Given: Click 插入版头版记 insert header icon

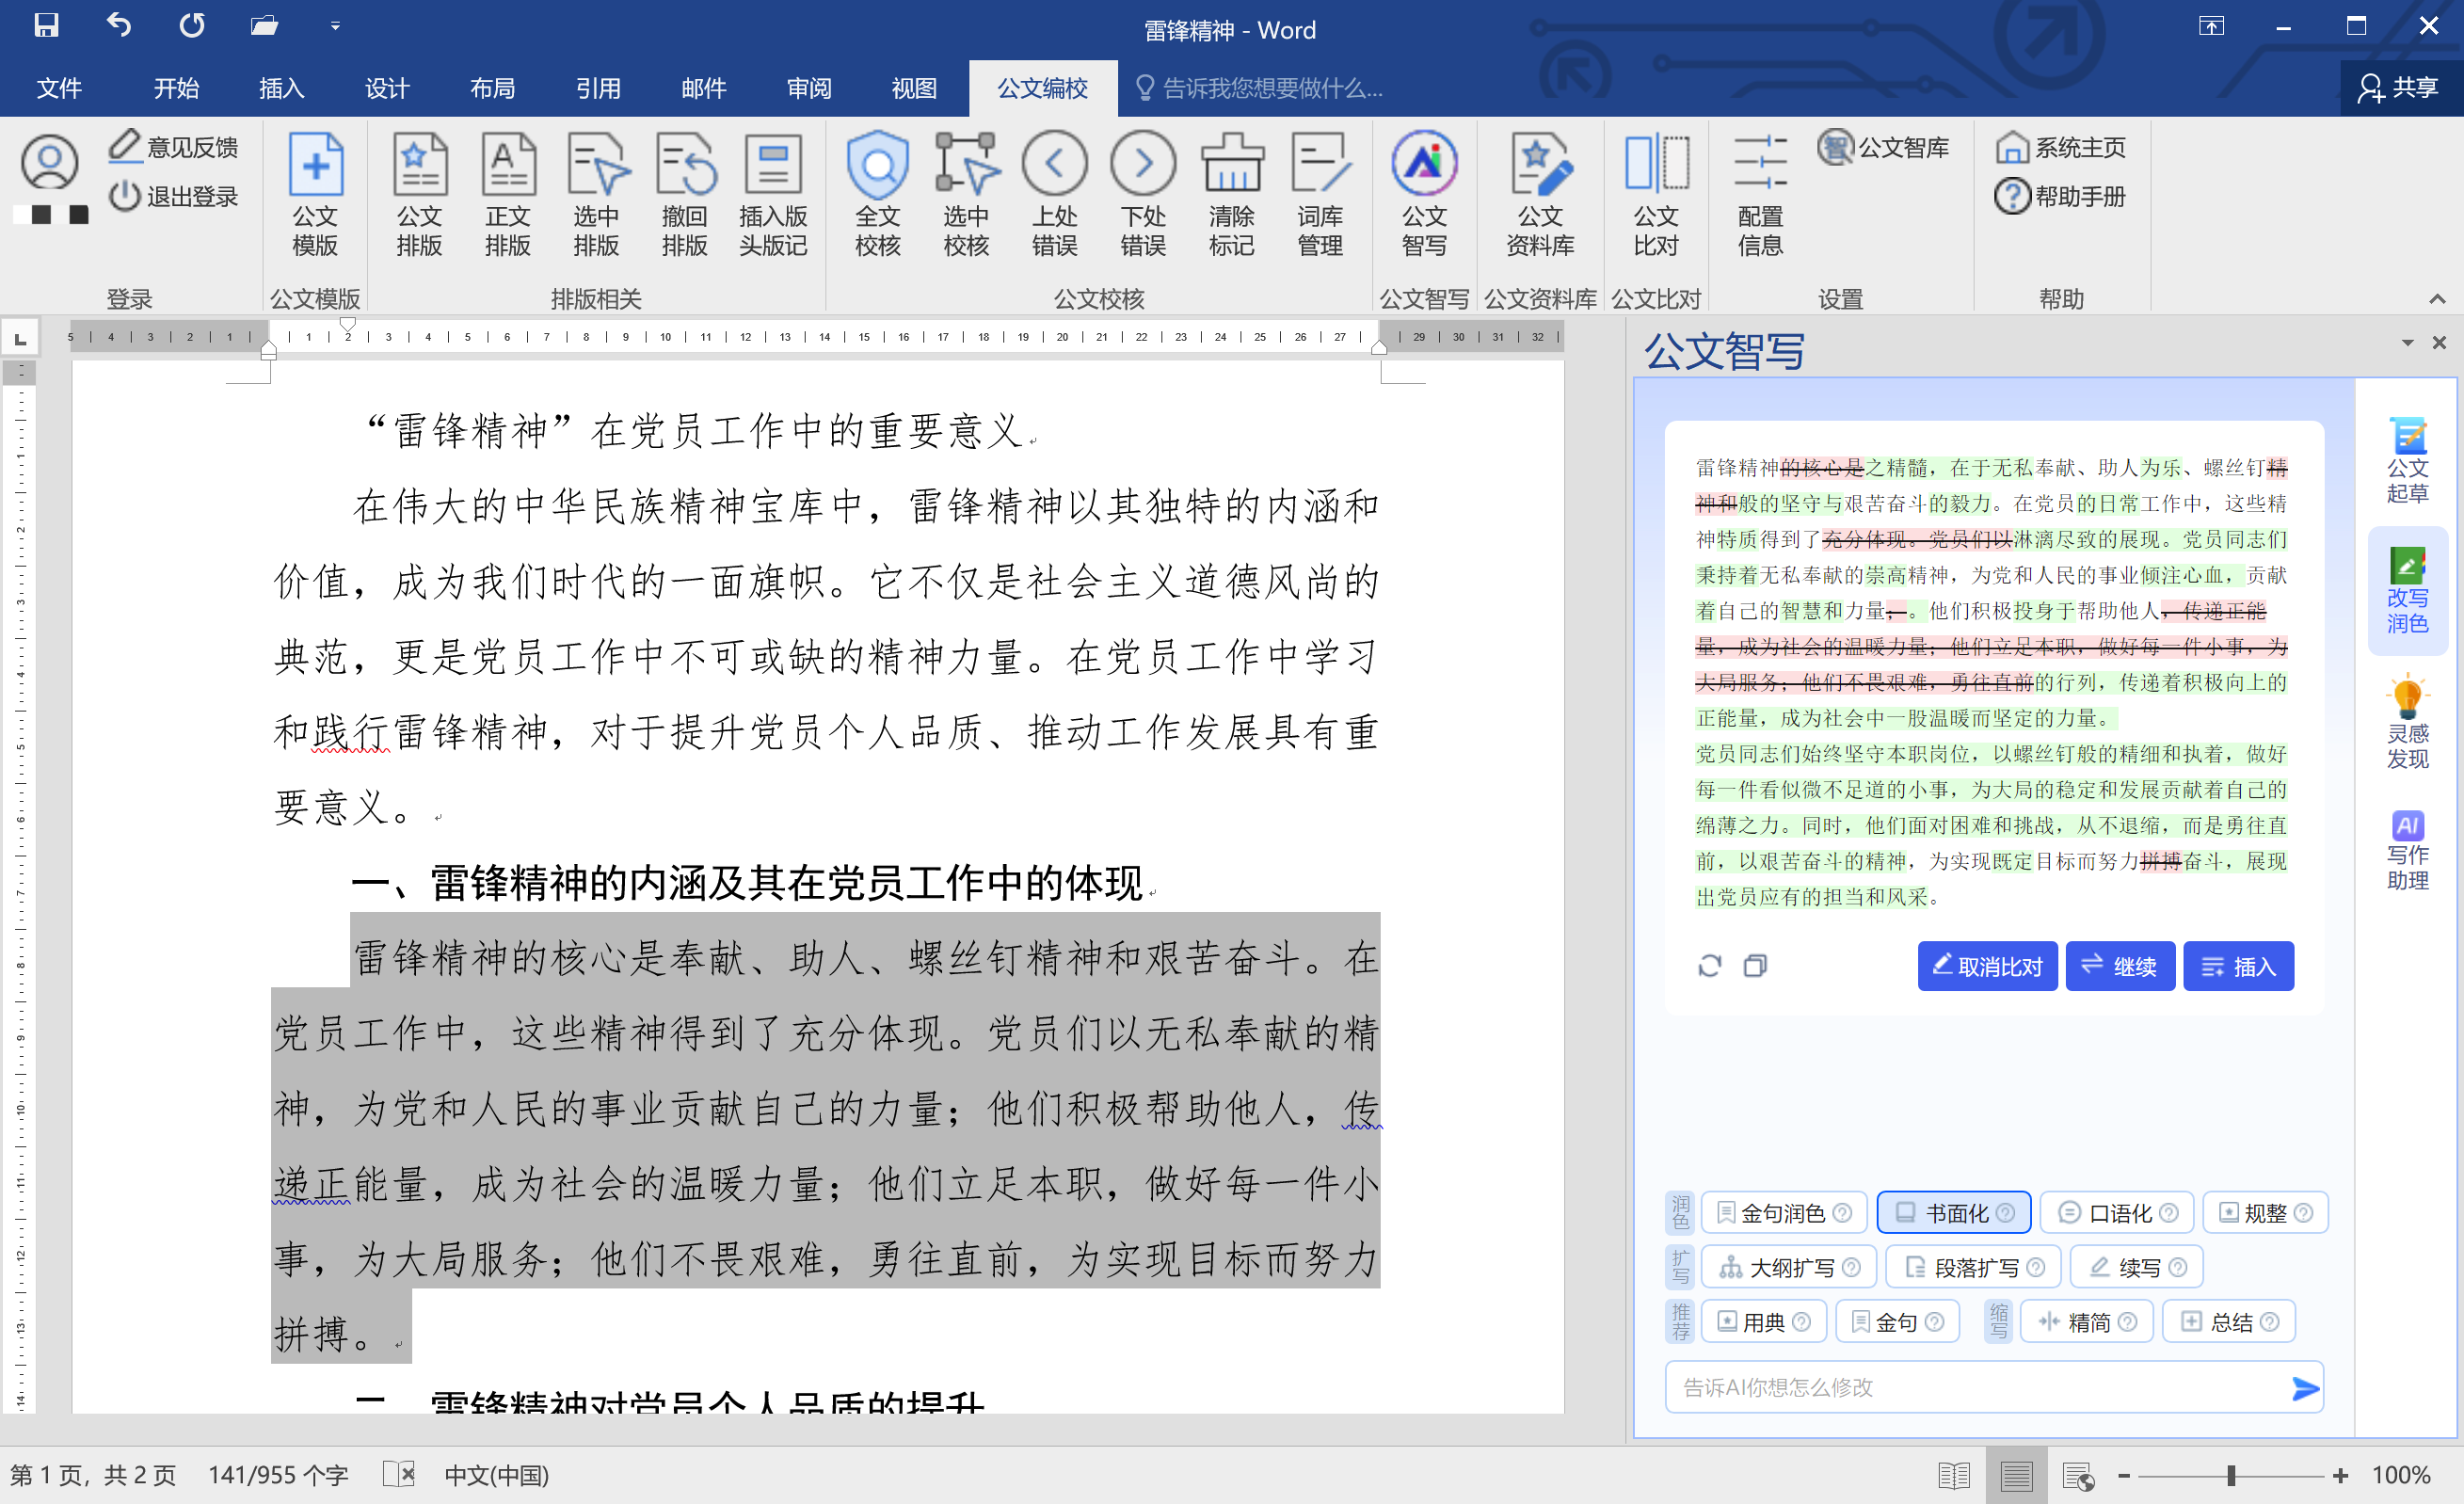Looking at the screenshot, I should (773, 195).
